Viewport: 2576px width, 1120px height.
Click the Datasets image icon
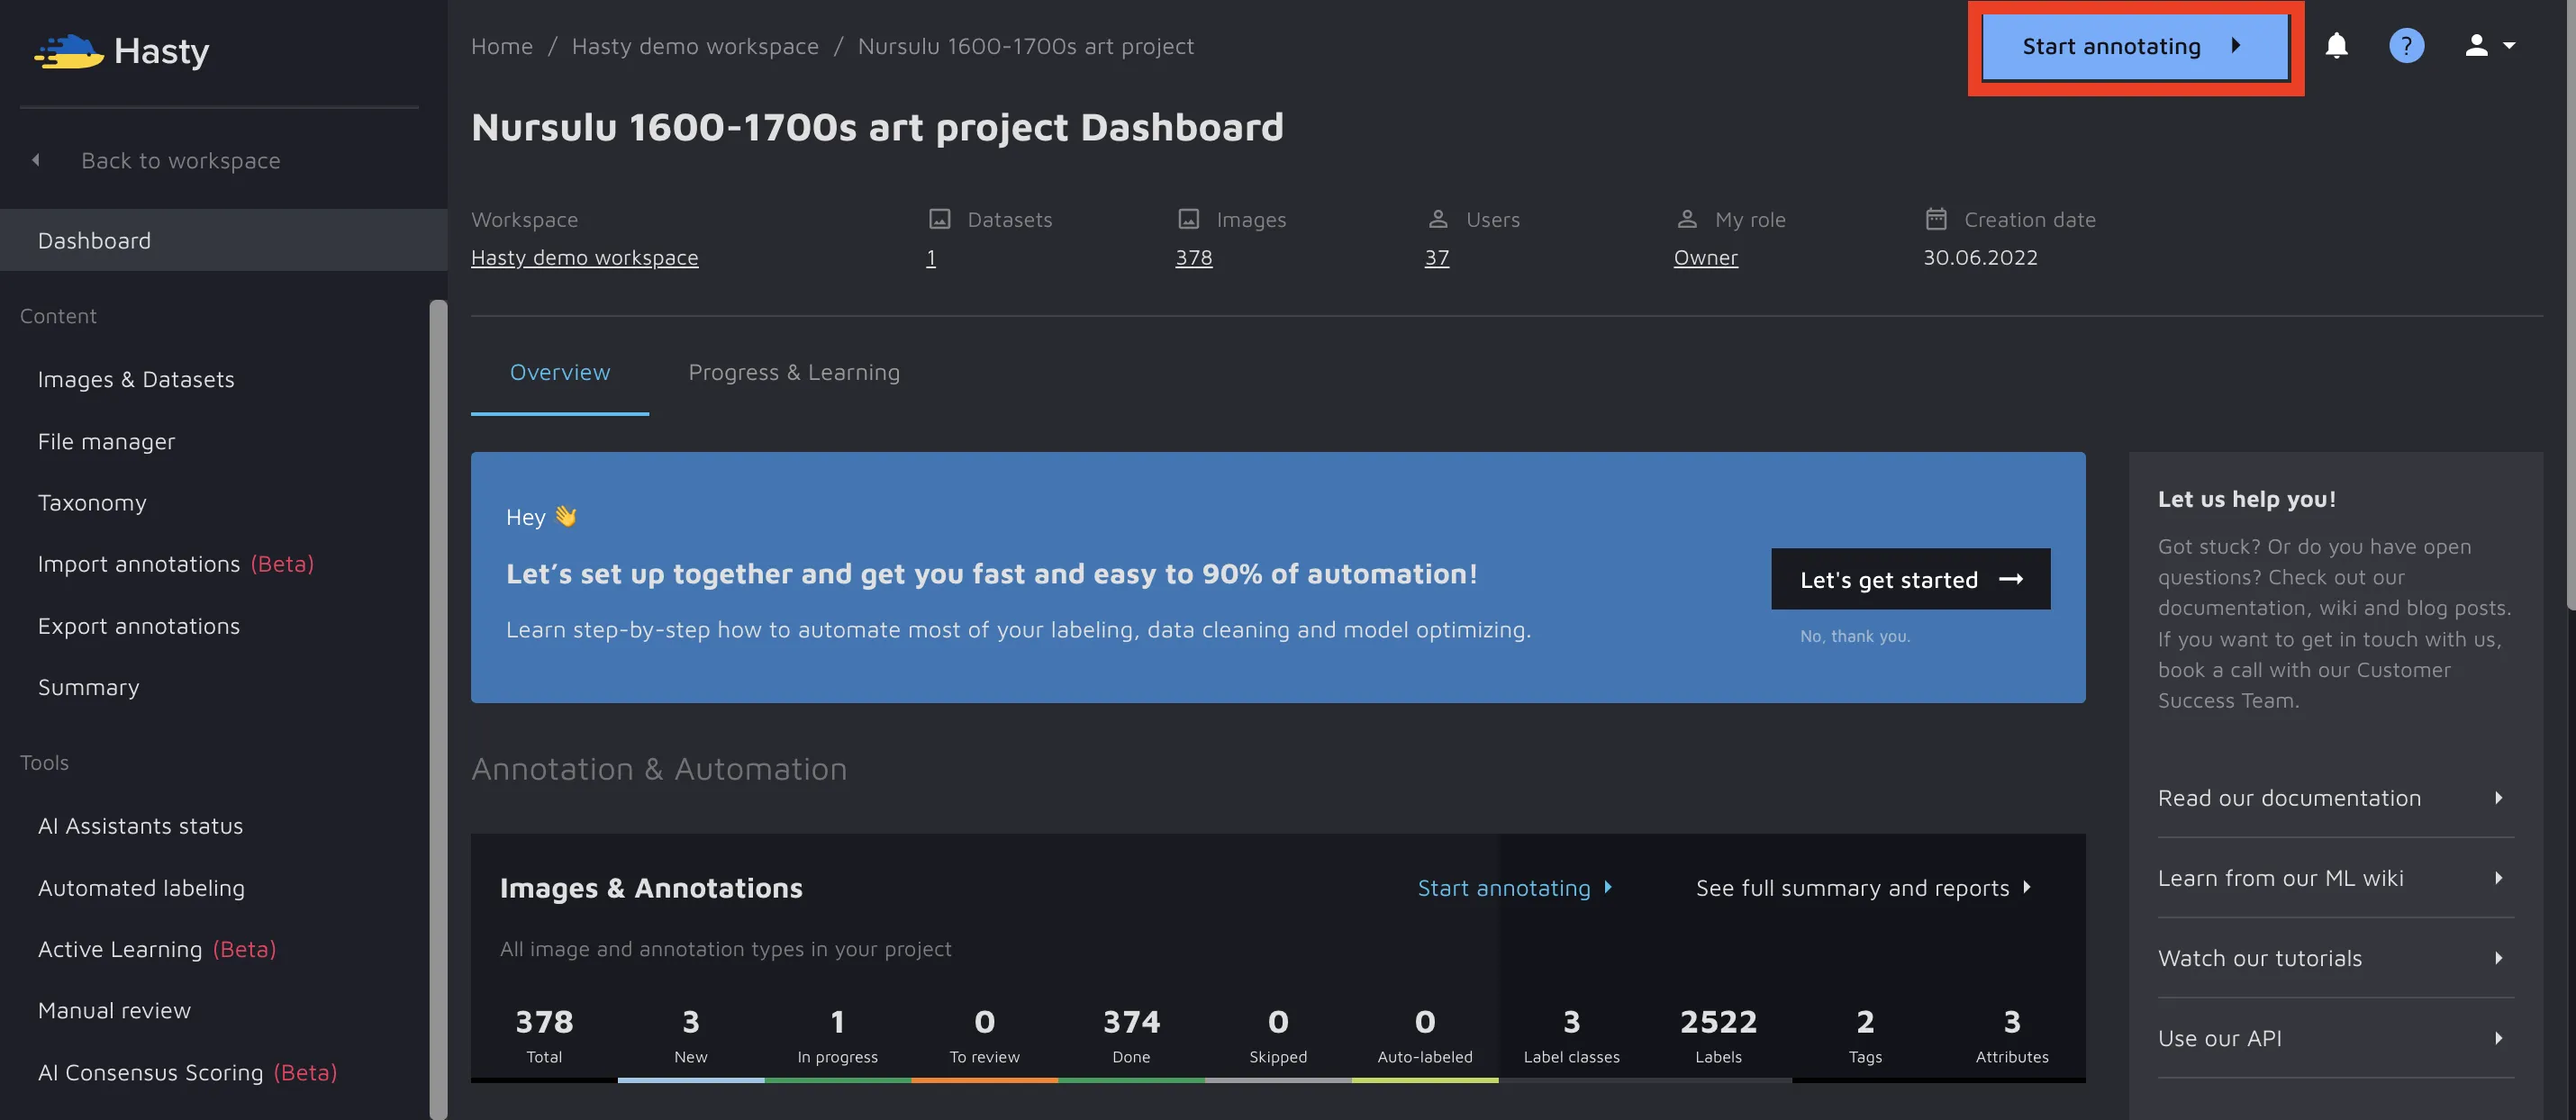pyautogui.click(x=939, y=219)
